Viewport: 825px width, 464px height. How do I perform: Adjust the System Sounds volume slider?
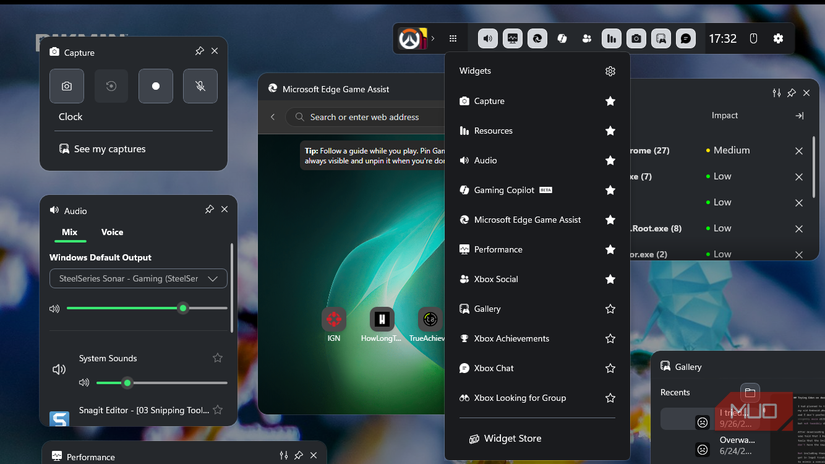(x=162, y=383)
